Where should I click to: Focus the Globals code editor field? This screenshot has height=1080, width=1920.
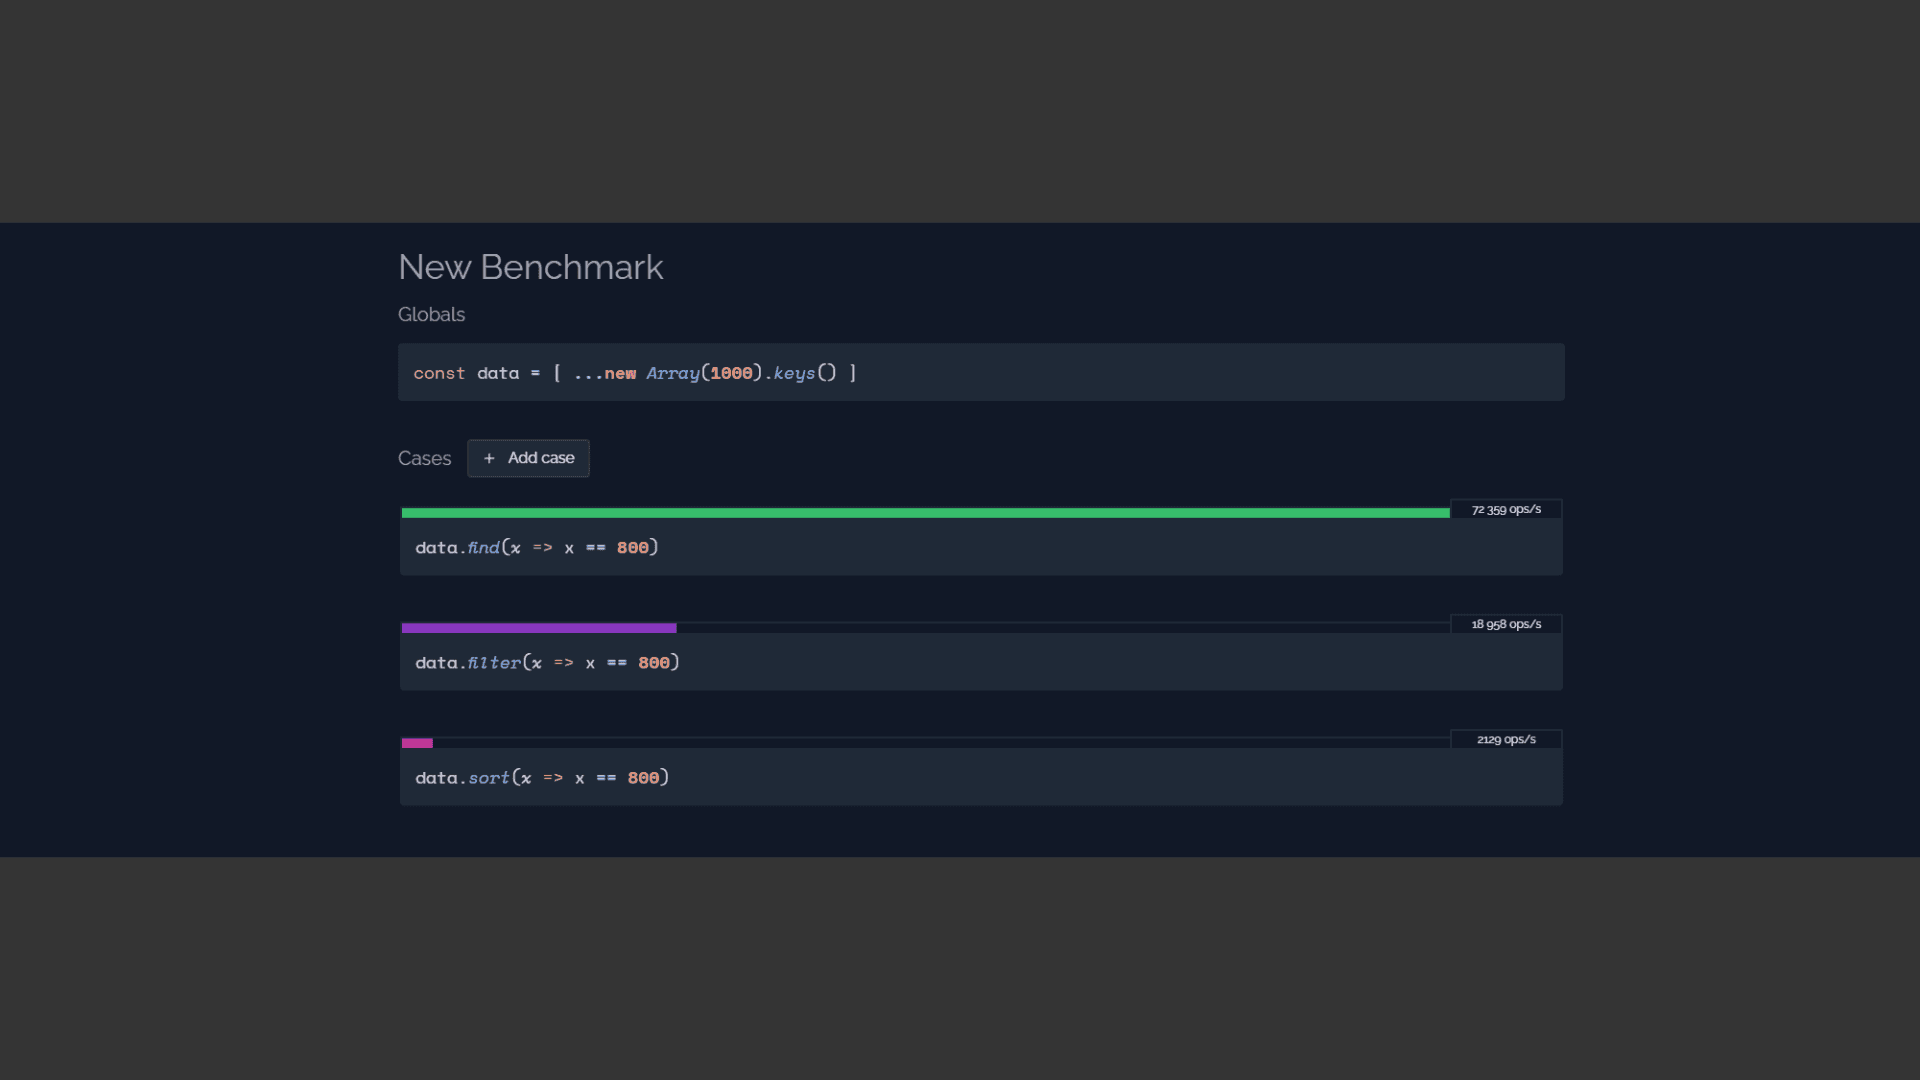coord(1200,373)
